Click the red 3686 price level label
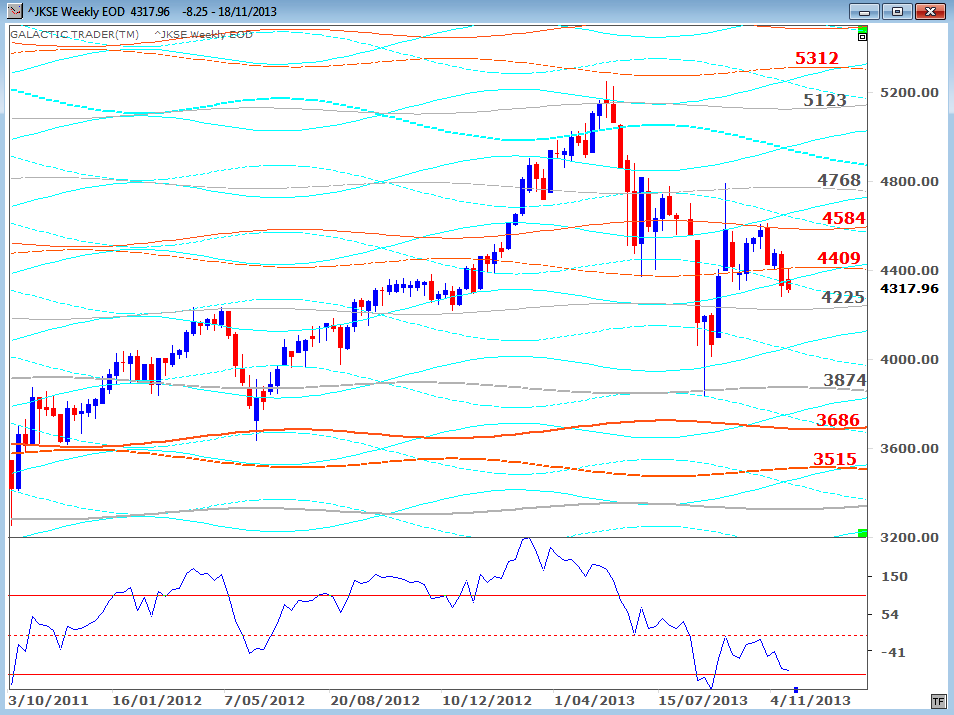This screenshot has height=715, width=954. (x=838, y=420)
